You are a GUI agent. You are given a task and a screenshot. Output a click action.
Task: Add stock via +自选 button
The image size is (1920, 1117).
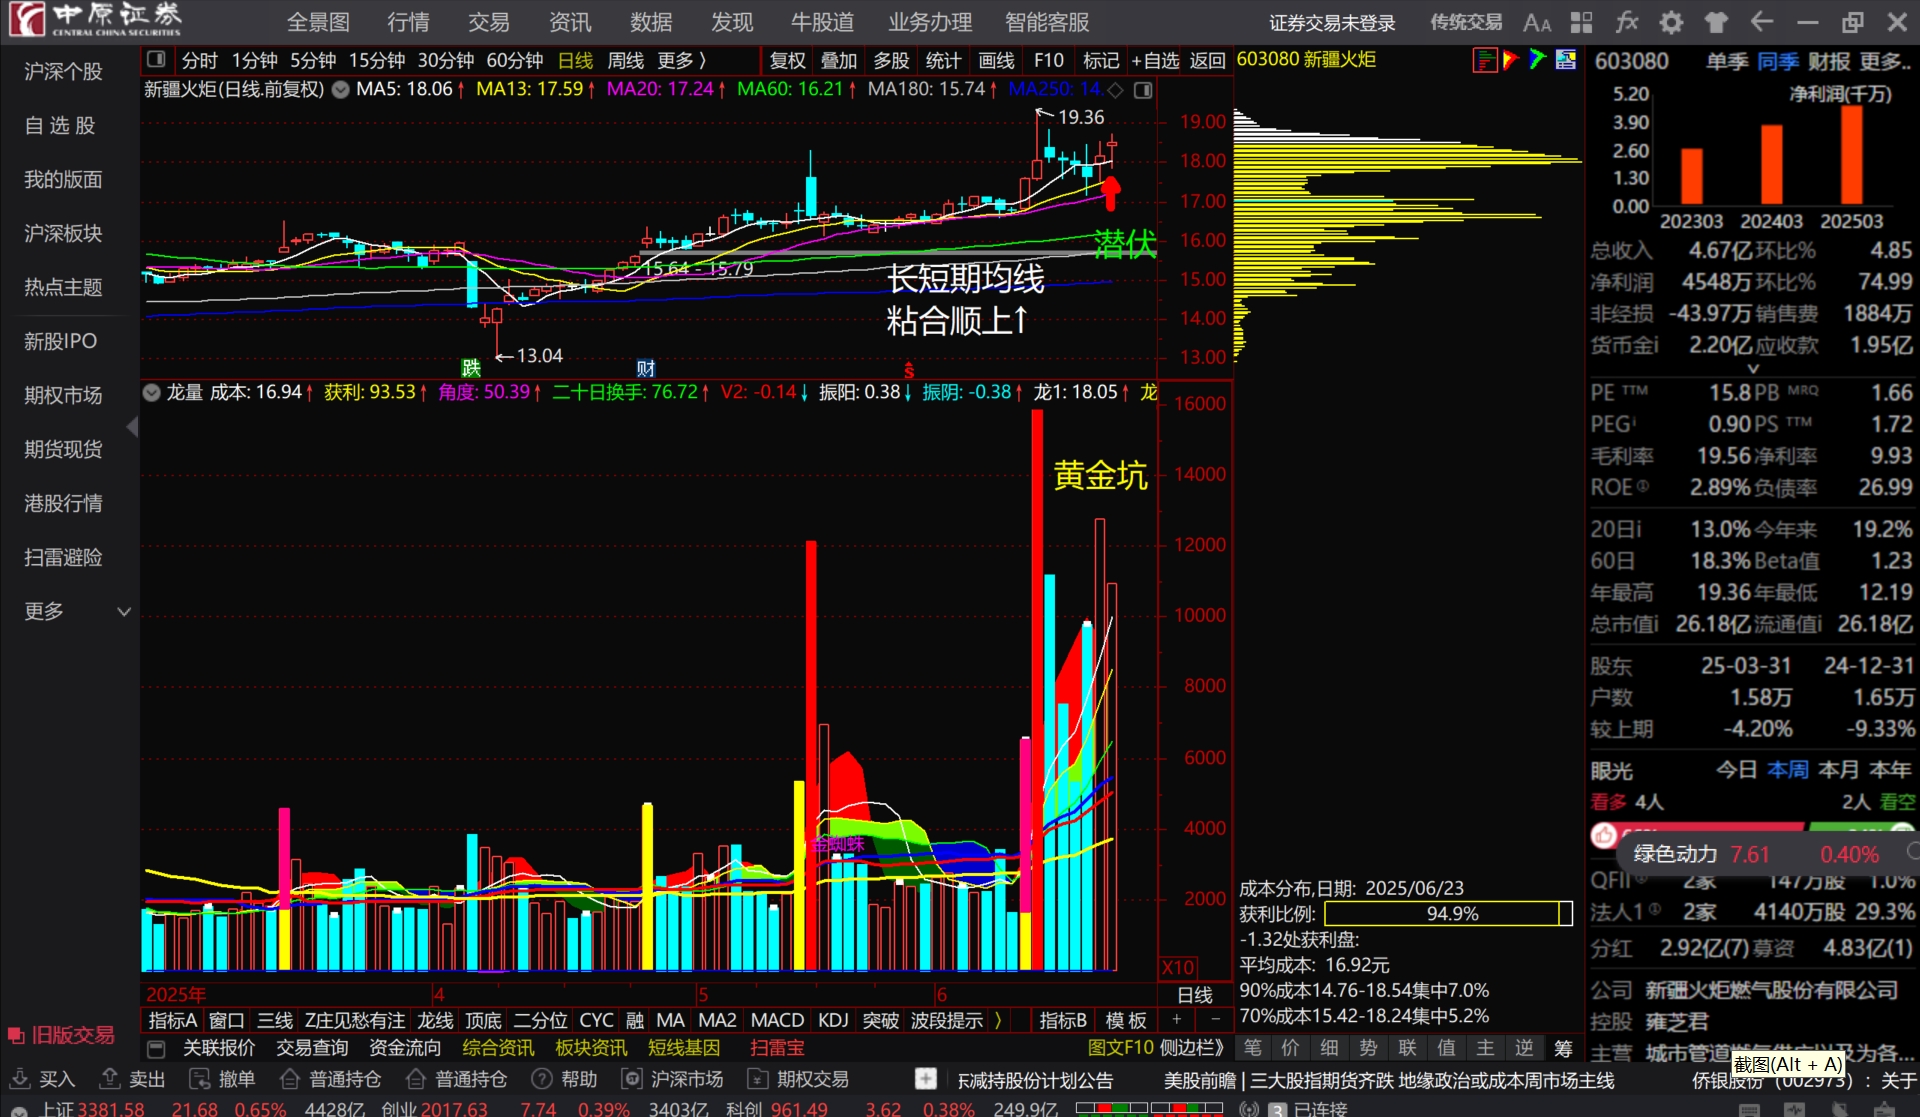(1155, 60)
